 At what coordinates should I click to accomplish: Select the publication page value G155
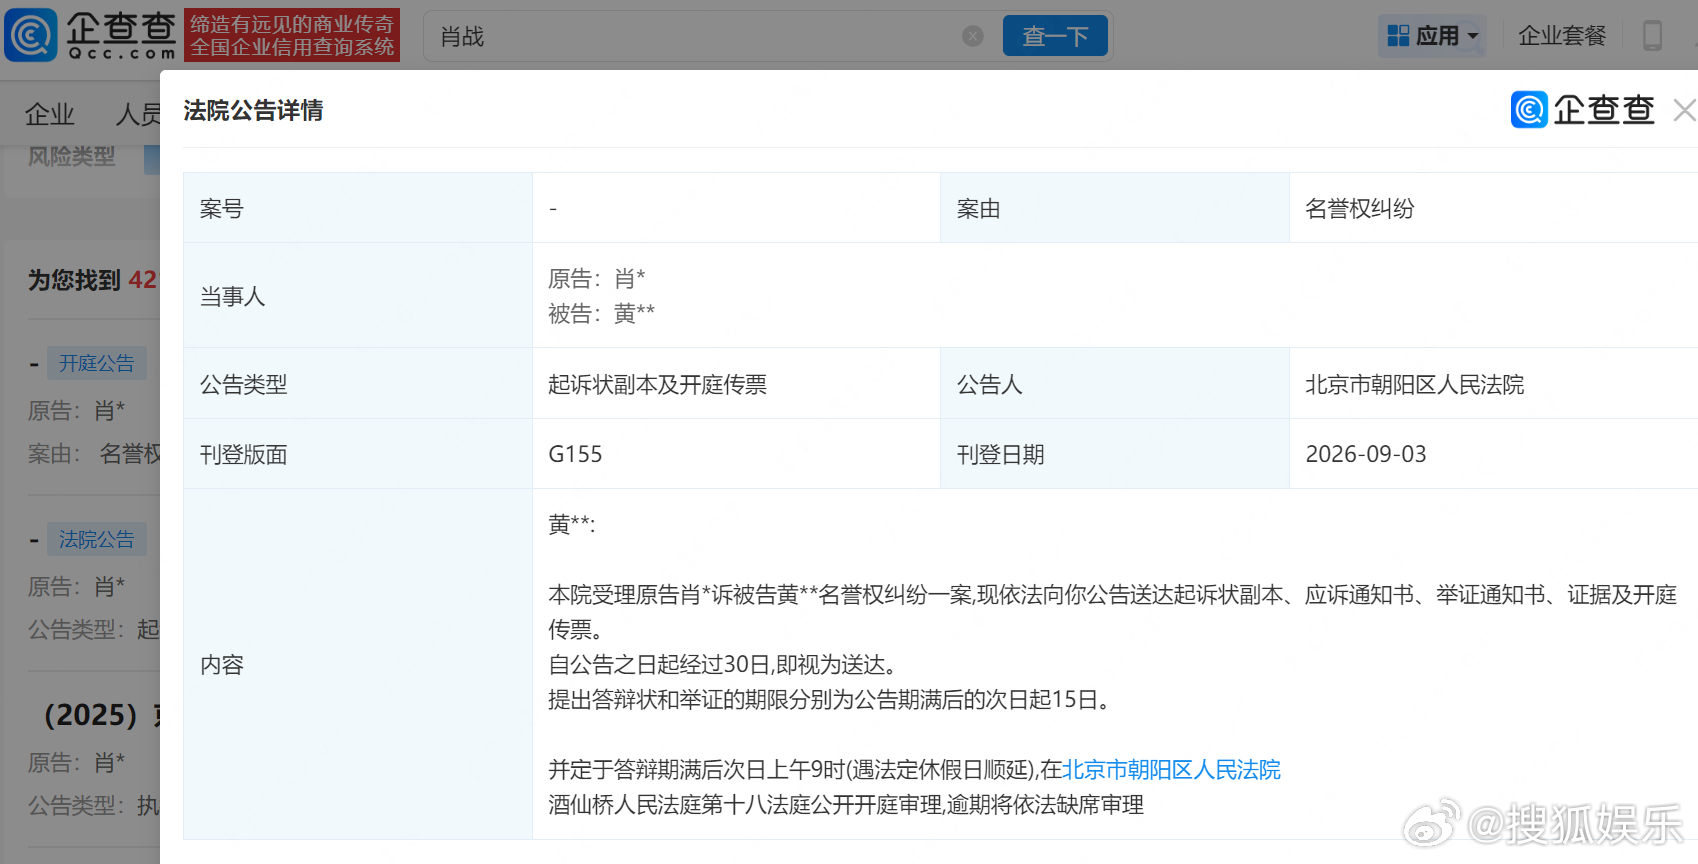575,454
